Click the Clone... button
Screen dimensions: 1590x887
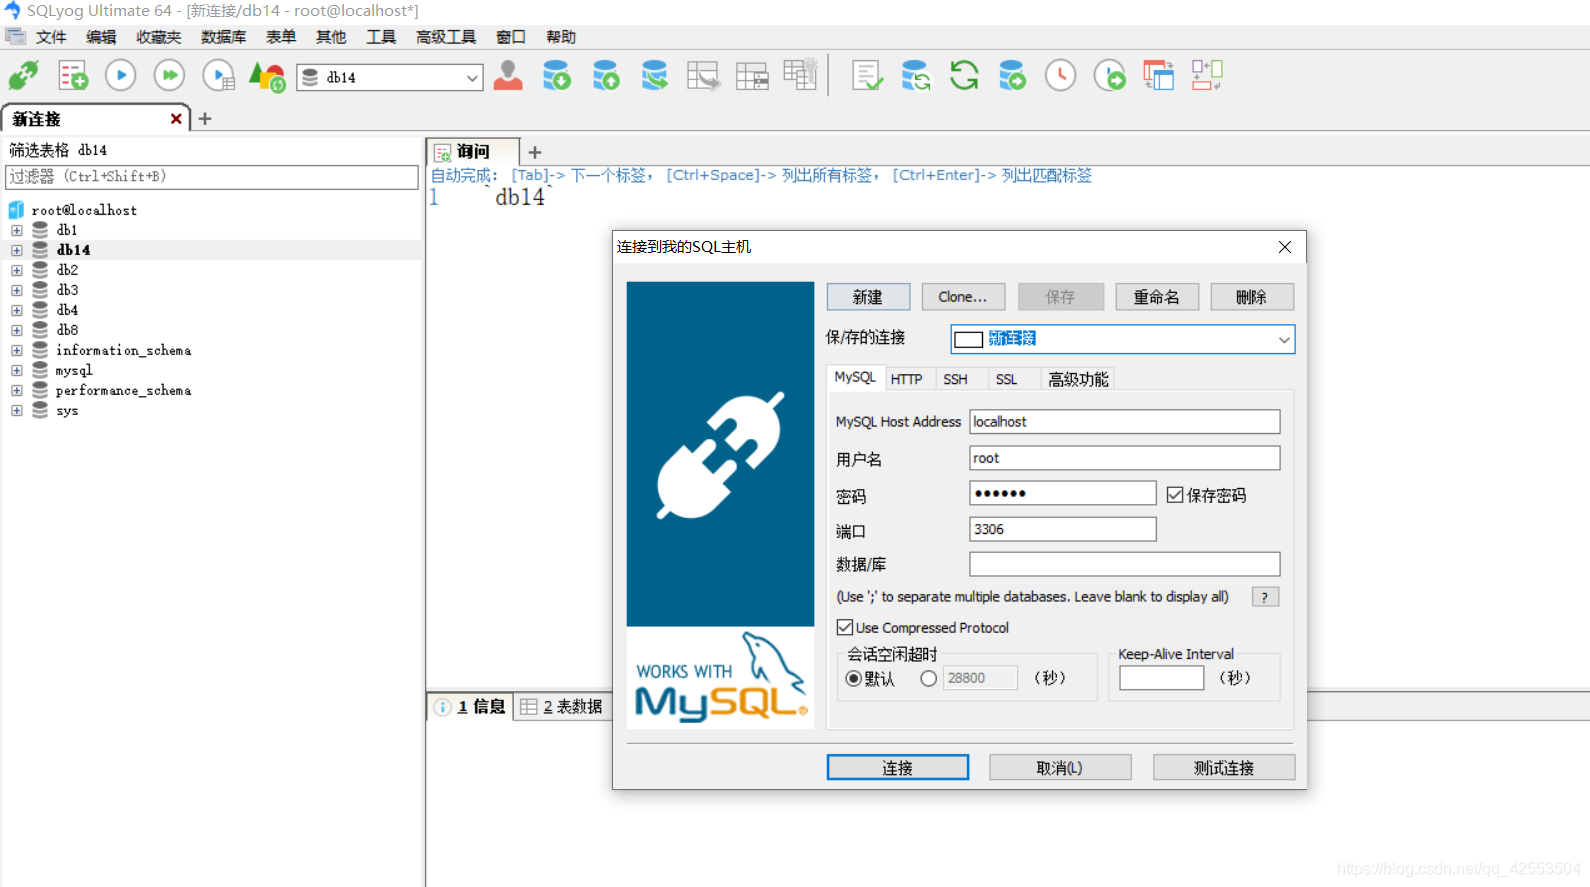point(963,297)
